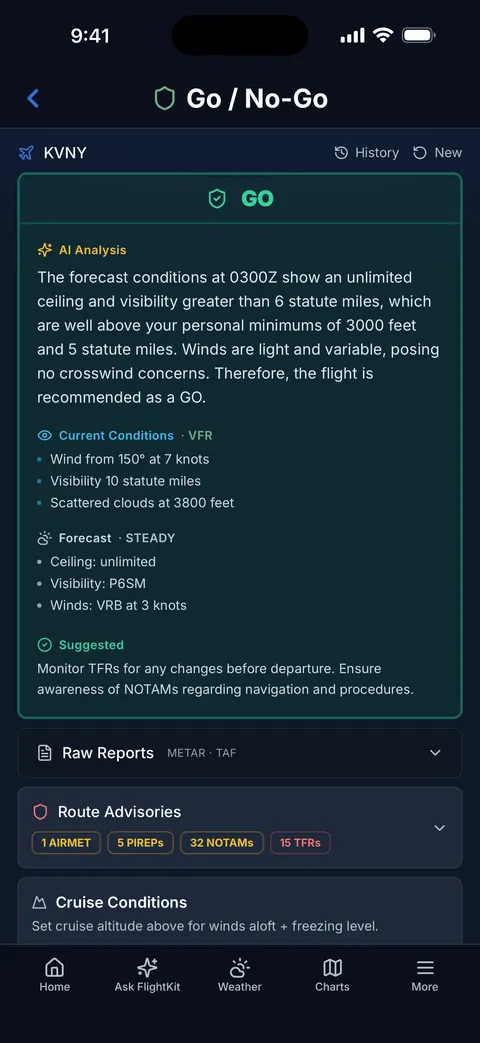Expand the Route Advisories chevron
The width and height of the screenshot is (480, 1043).
439,827
